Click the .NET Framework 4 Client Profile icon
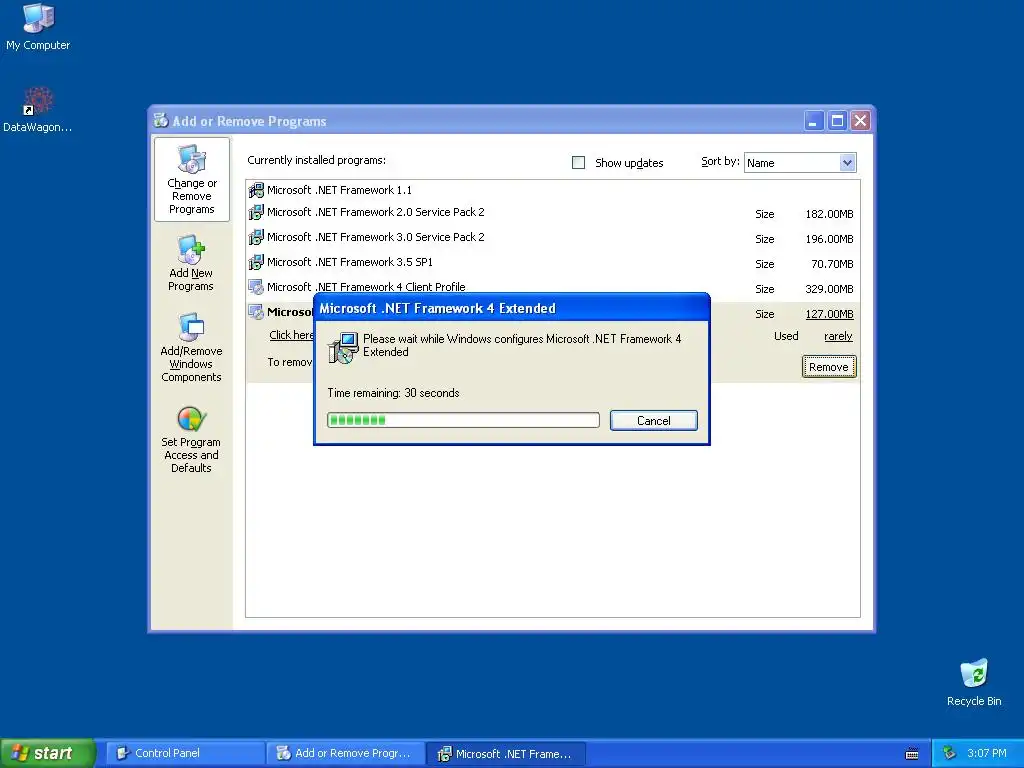1024x768 pixels. point(256,287)
